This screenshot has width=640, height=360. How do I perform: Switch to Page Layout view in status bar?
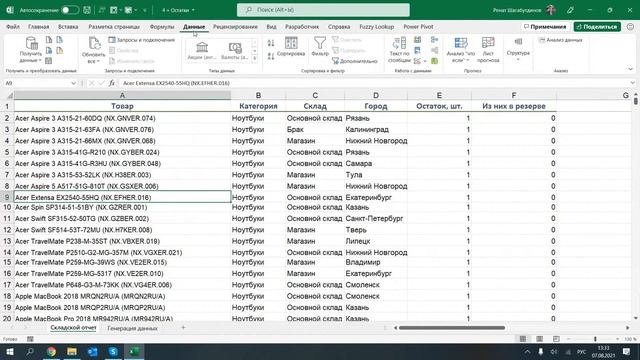pyautogui.click(x=539, y=339)
